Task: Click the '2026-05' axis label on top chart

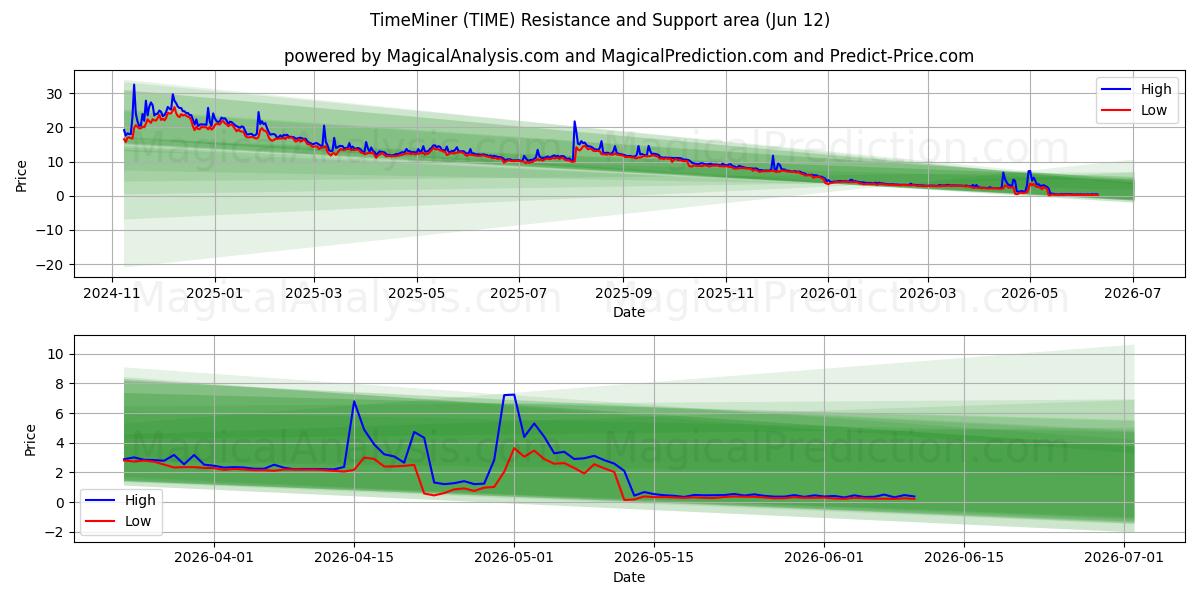Action: [1030, 294]
